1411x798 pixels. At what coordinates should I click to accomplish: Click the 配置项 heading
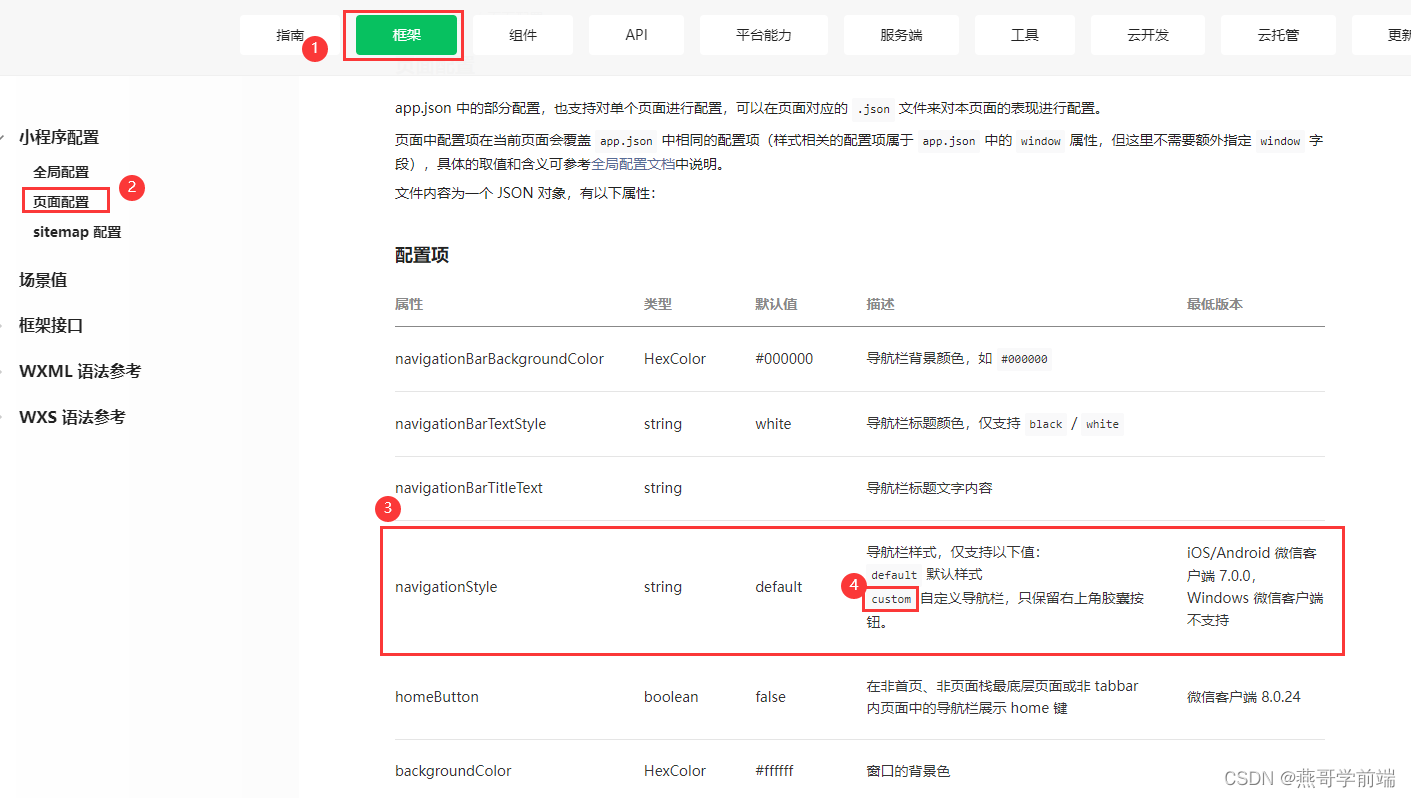422,255
